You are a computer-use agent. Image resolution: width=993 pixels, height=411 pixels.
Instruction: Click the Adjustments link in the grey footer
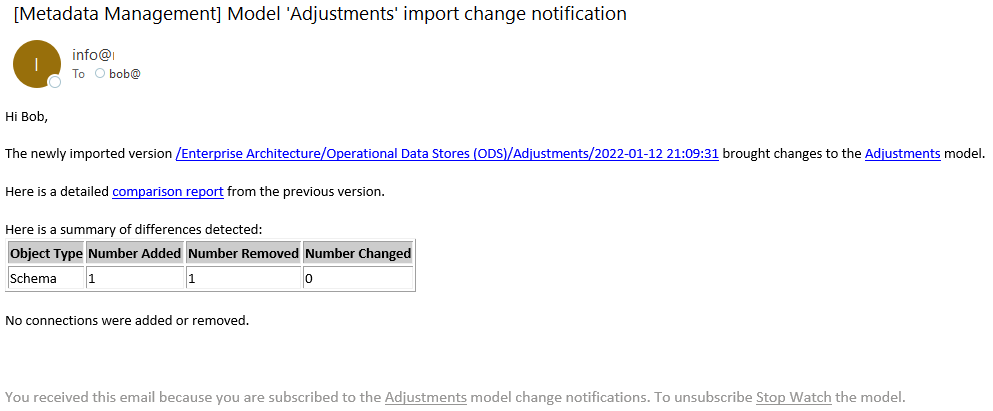[x=425, y=397]
